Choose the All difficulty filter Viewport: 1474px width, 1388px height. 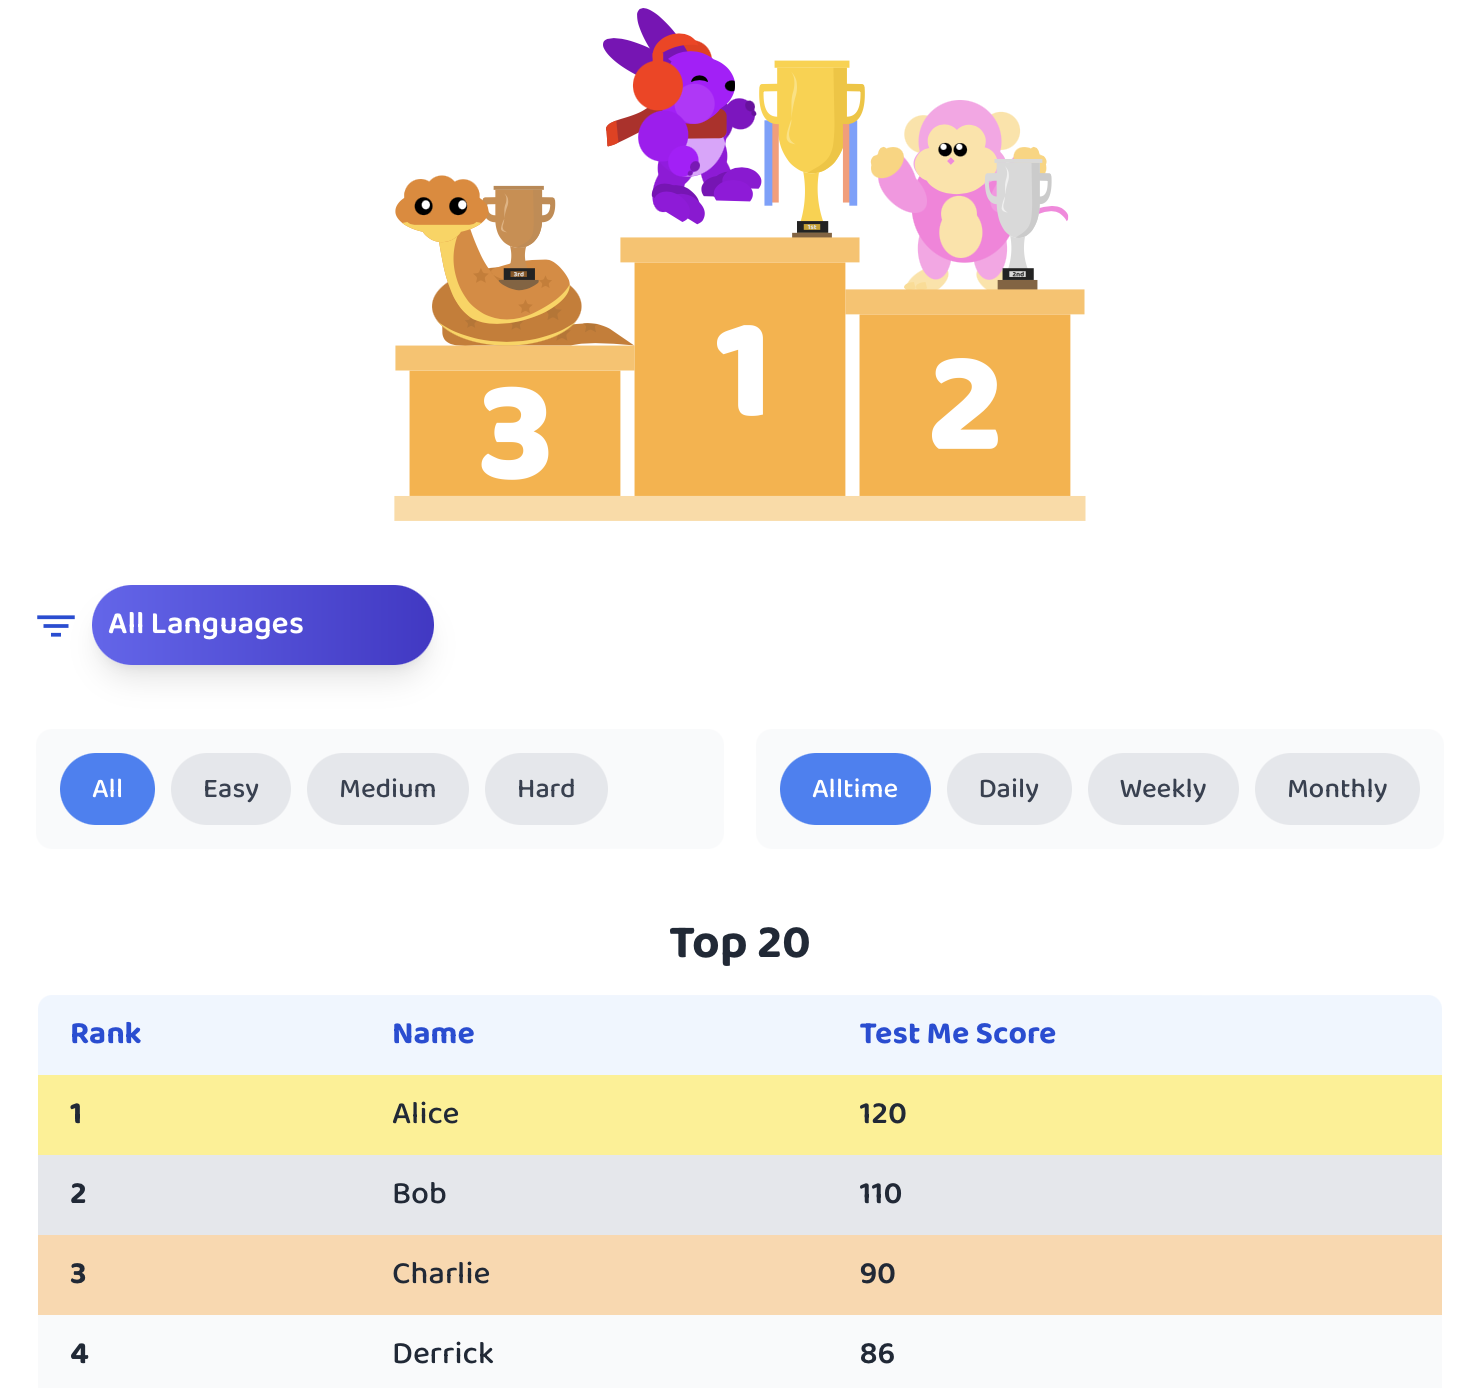108,789
